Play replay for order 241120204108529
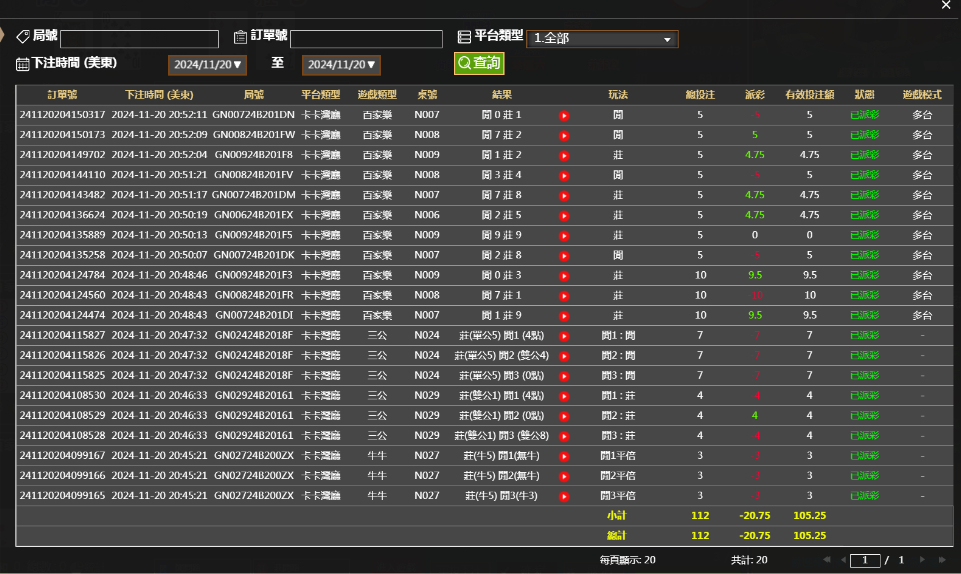The height and width of the screenshot is (574, 961). click(x=564, y=415)
